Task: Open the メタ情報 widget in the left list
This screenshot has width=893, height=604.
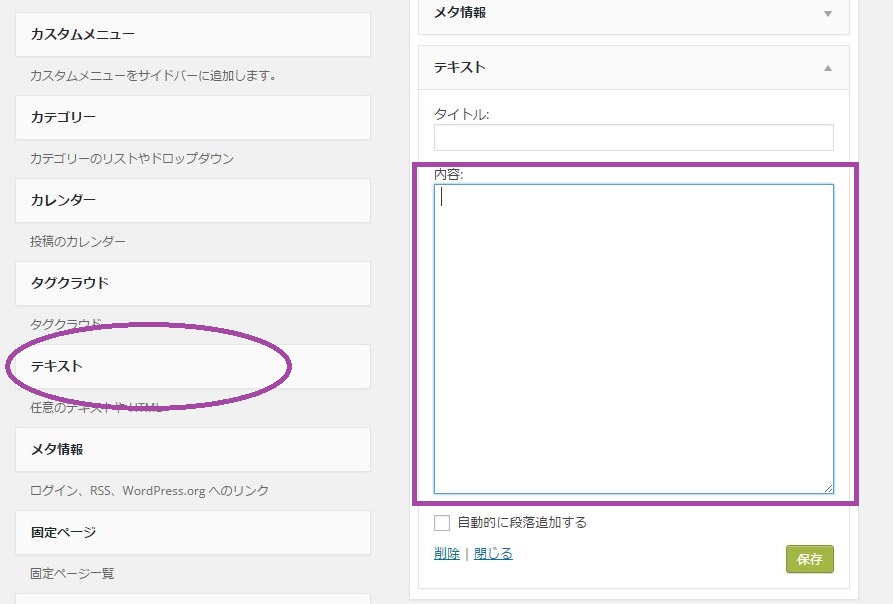Action: [193, 450]
